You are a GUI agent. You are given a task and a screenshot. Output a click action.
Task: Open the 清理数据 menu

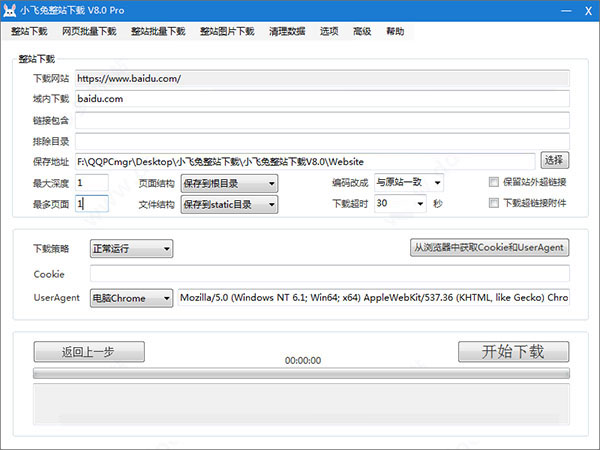coord(287,31)
